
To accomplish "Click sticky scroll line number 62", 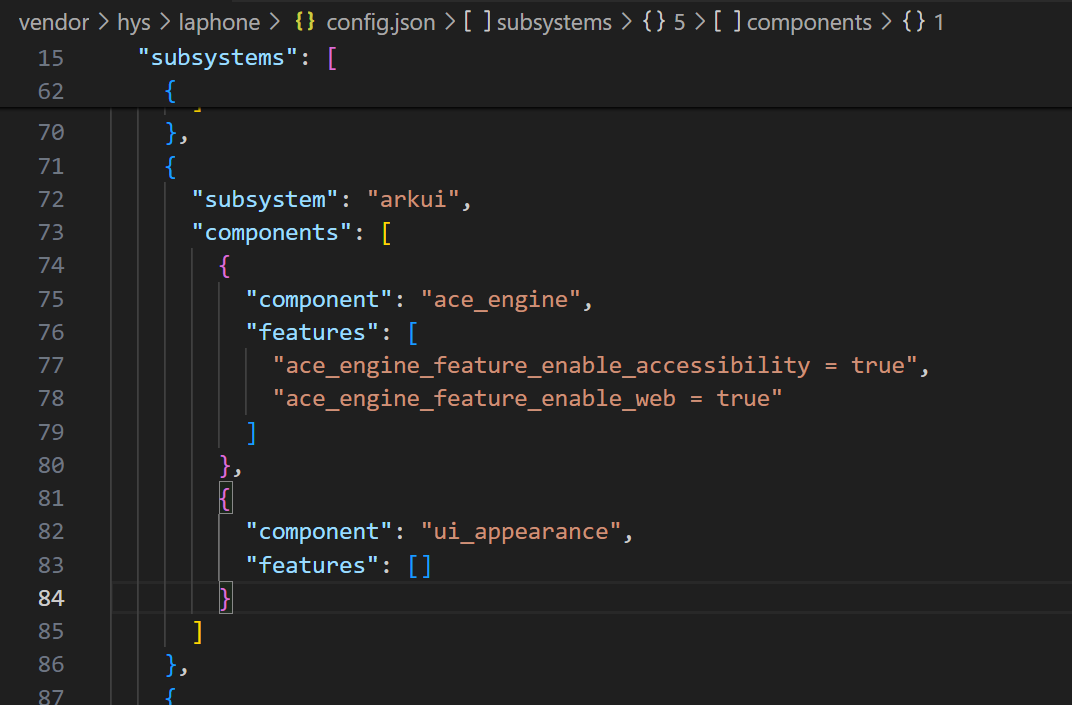I will click(51, 91).
